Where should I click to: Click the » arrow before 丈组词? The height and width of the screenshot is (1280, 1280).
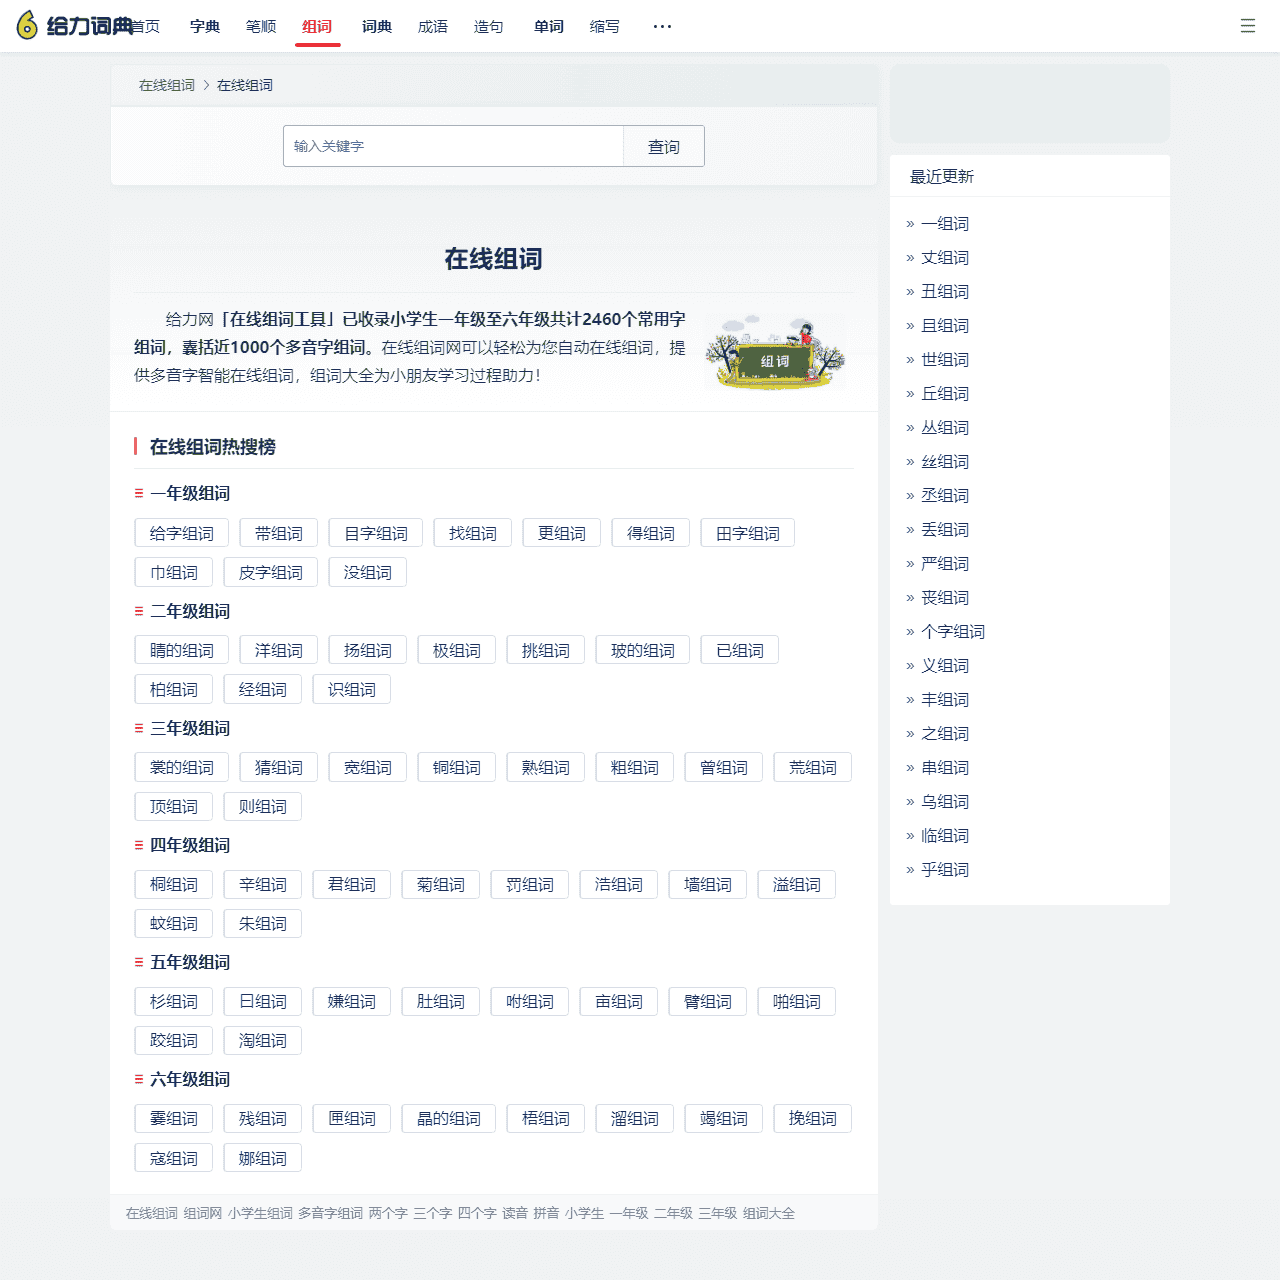click(x=910, y=257)
